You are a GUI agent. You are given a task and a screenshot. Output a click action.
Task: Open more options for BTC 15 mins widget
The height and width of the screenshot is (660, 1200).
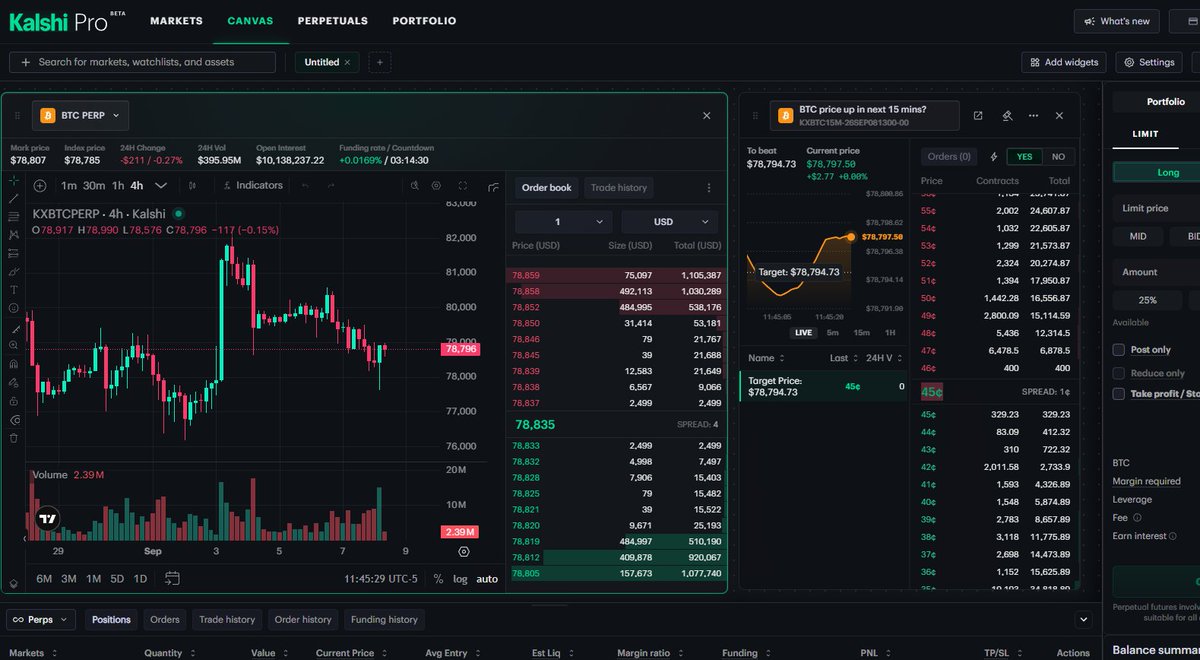pos(1033,116)
